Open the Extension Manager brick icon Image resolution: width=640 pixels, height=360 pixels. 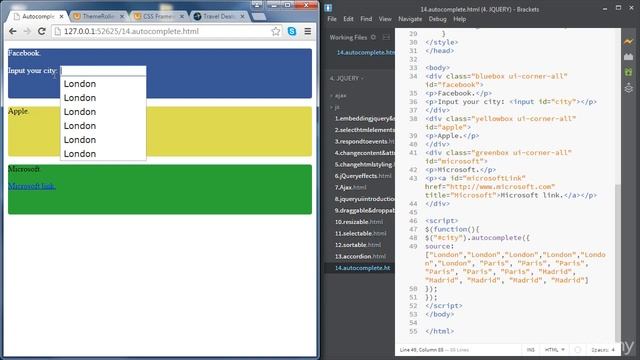tap(629, 57)
